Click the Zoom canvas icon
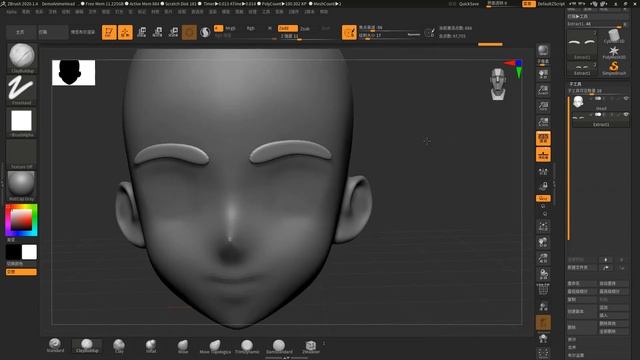The height and width of the screenshot is (360, 640). click(543, 90)
